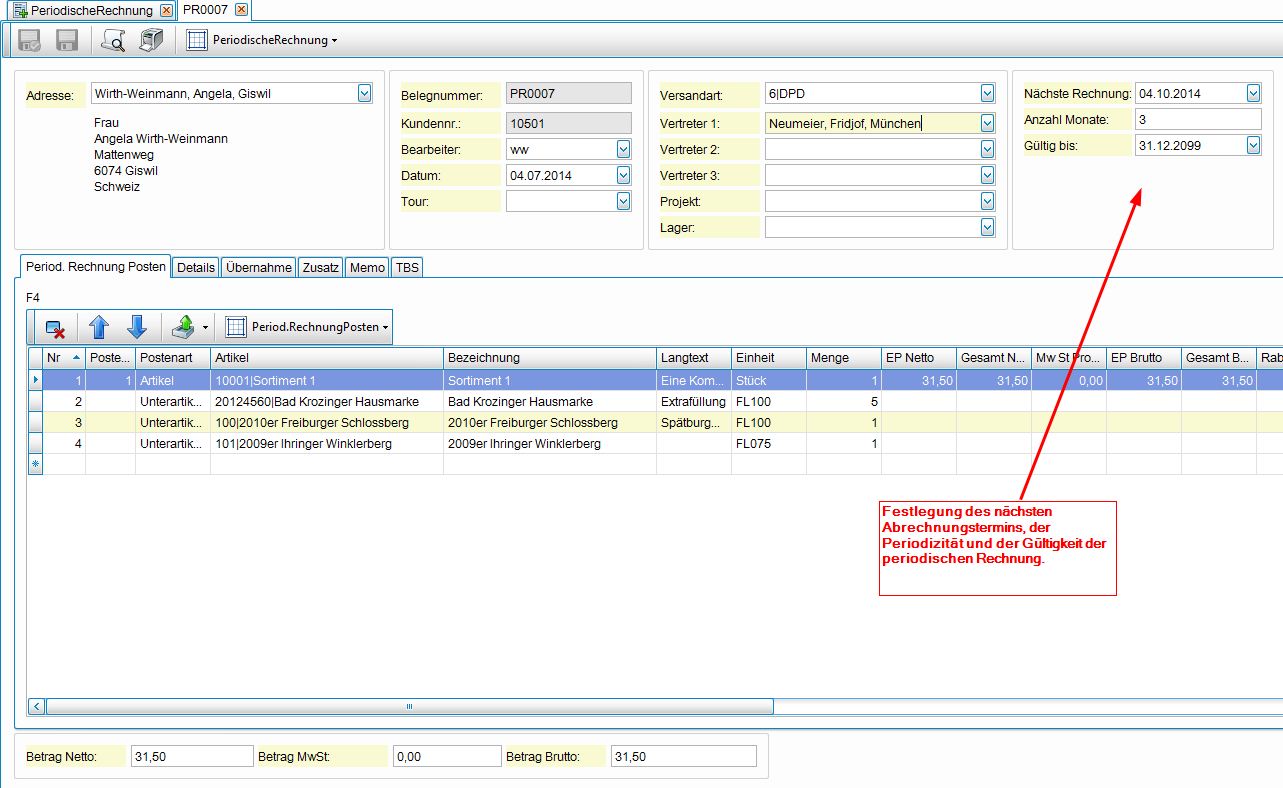Switch to the Details tab
Viewport: 1283px width, 788px height.
196,267
